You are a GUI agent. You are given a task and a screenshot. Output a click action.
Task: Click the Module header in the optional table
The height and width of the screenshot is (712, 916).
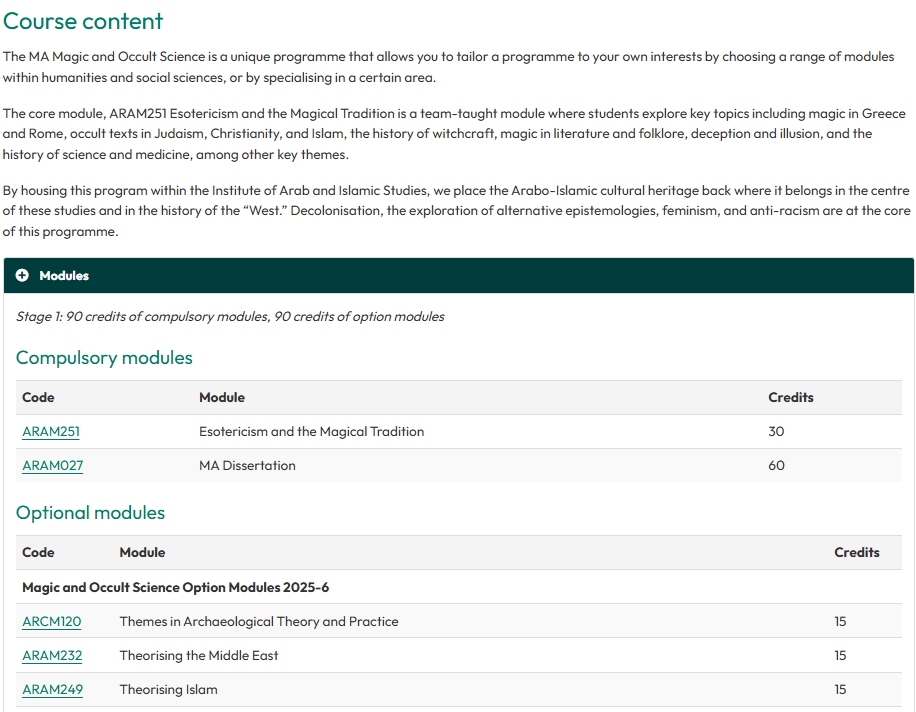pos(142,553)
